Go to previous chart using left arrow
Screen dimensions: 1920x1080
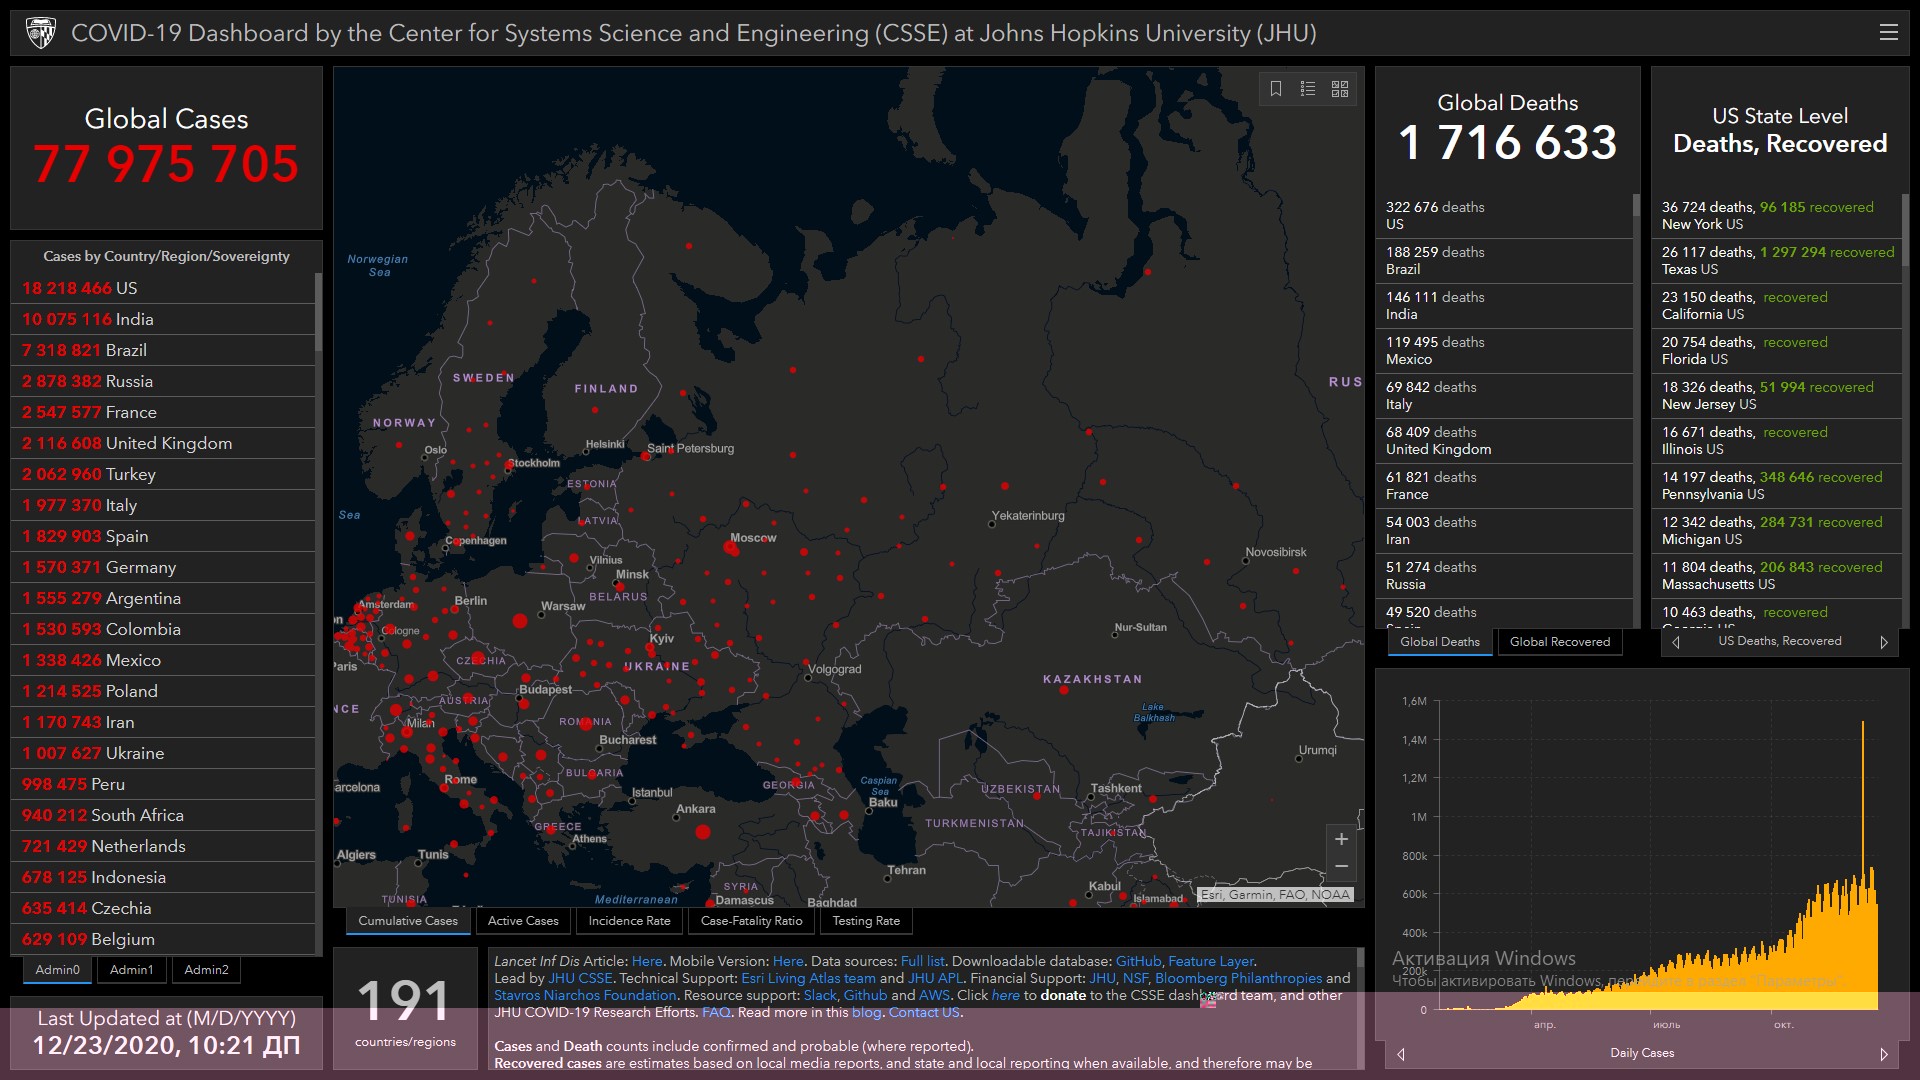1401,1054
